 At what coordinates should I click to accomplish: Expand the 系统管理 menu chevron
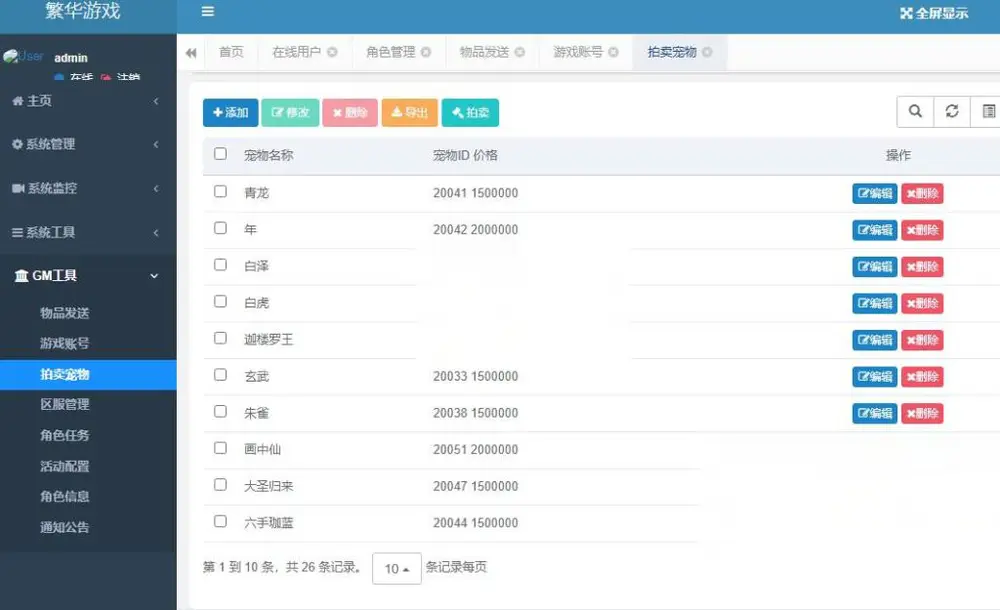156,144
